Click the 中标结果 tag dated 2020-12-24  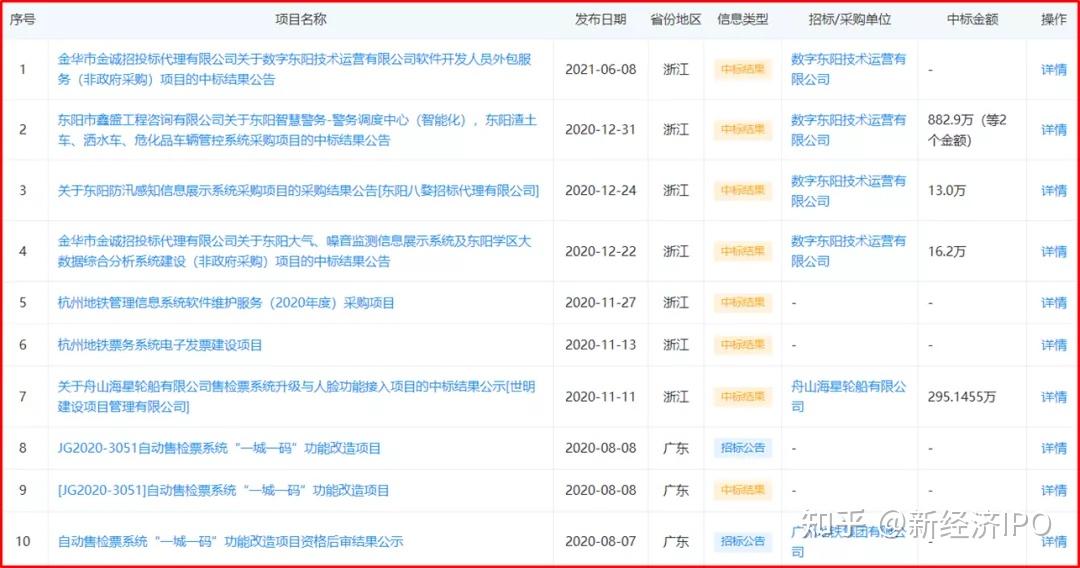[x=742, y=191]
